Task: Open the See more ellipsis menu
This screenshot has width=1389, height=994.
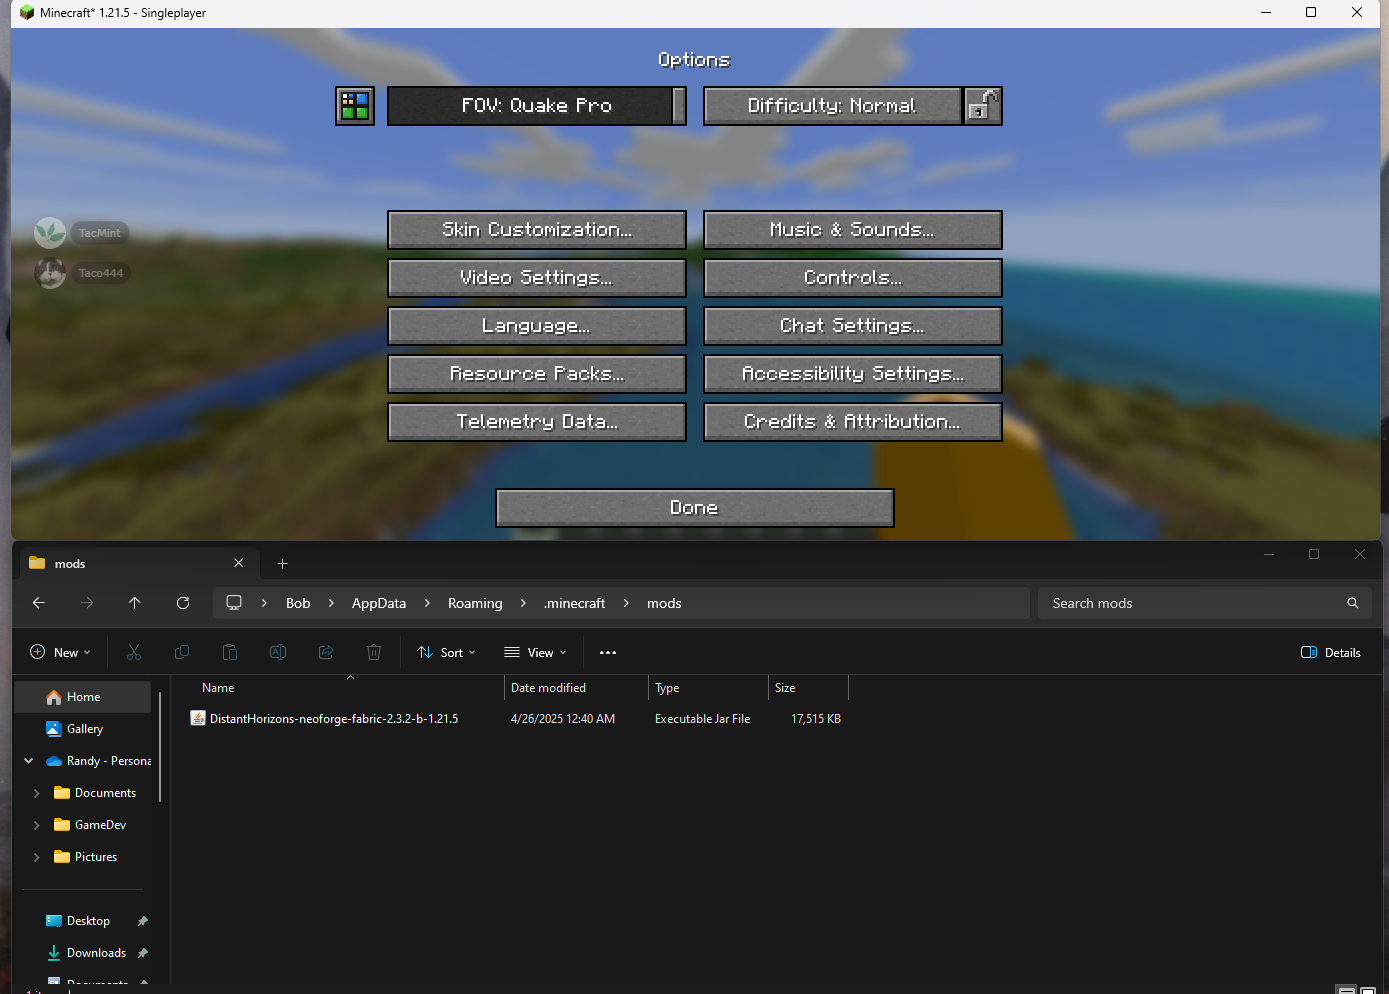Action: (x=608, y=653)
